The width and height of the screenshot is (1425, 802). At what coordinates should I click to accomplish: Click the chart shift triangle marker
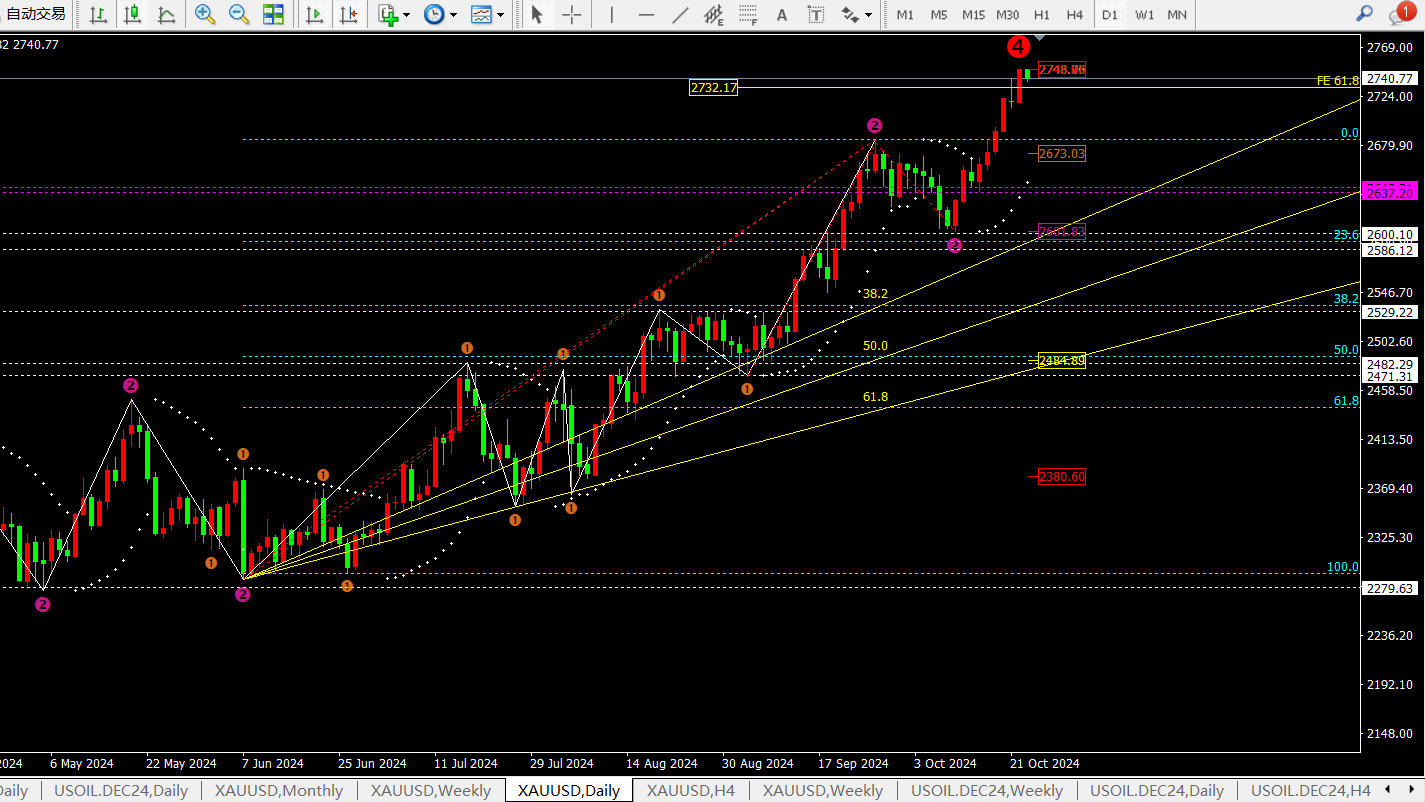(1039, 37)
